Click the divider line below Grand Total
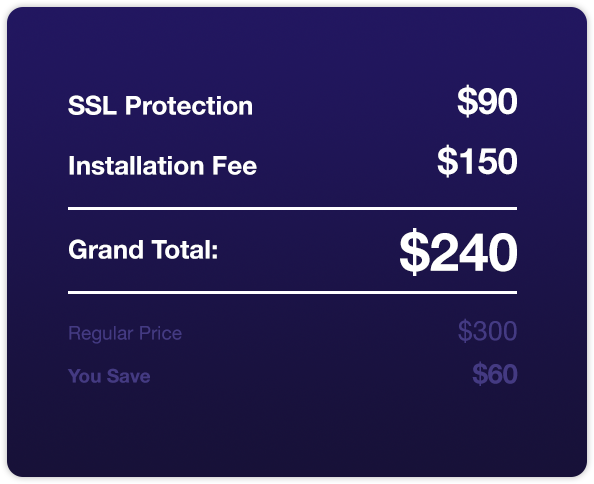 [x=292, y=292]
